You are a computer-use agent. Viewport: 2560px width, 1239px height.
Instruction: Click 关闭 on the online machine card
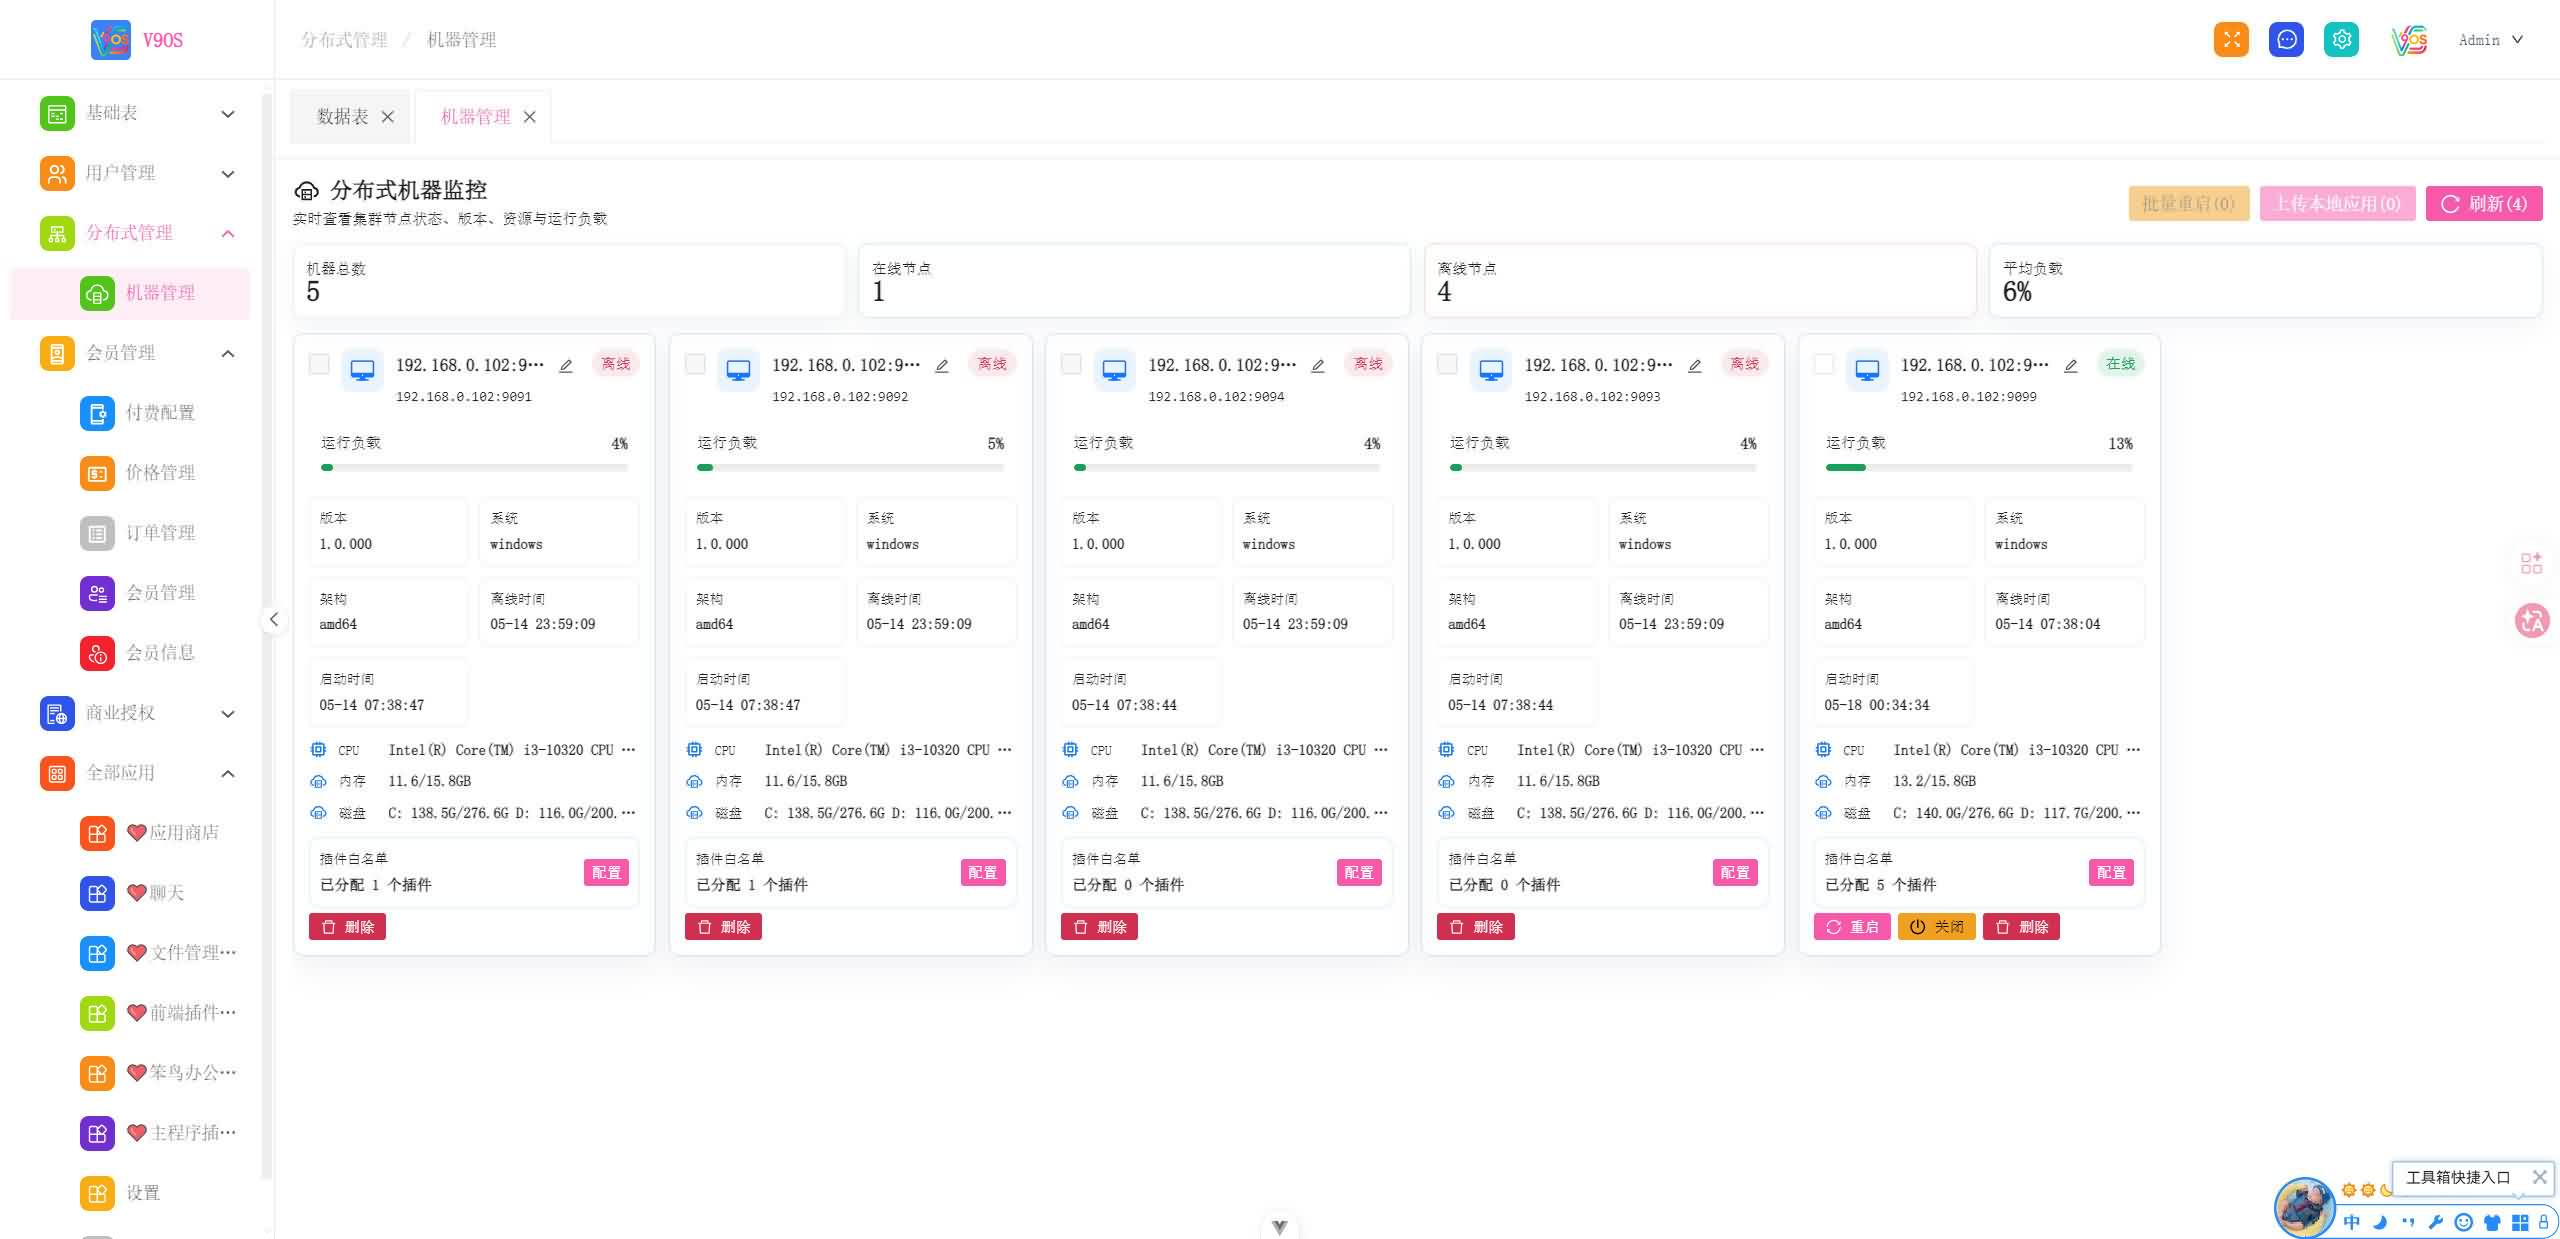tap(1936, 927)
